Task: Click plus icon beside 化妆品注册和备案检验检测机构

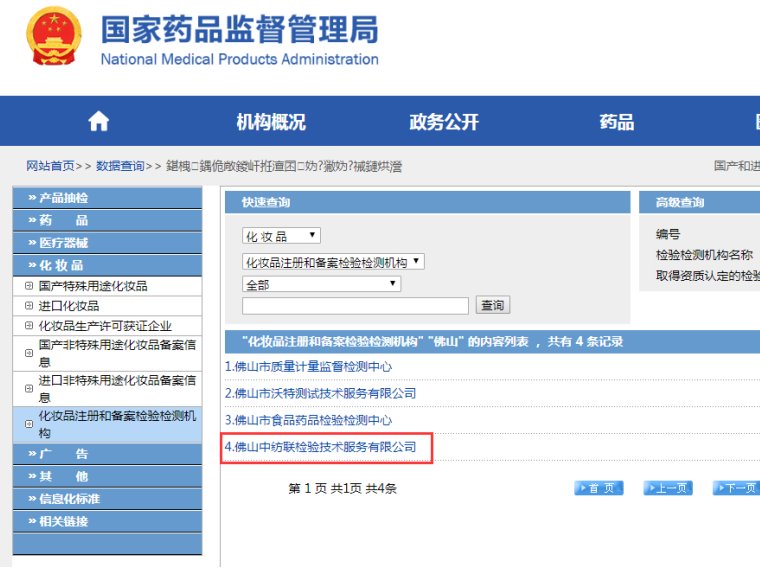Action: point(29,424)
